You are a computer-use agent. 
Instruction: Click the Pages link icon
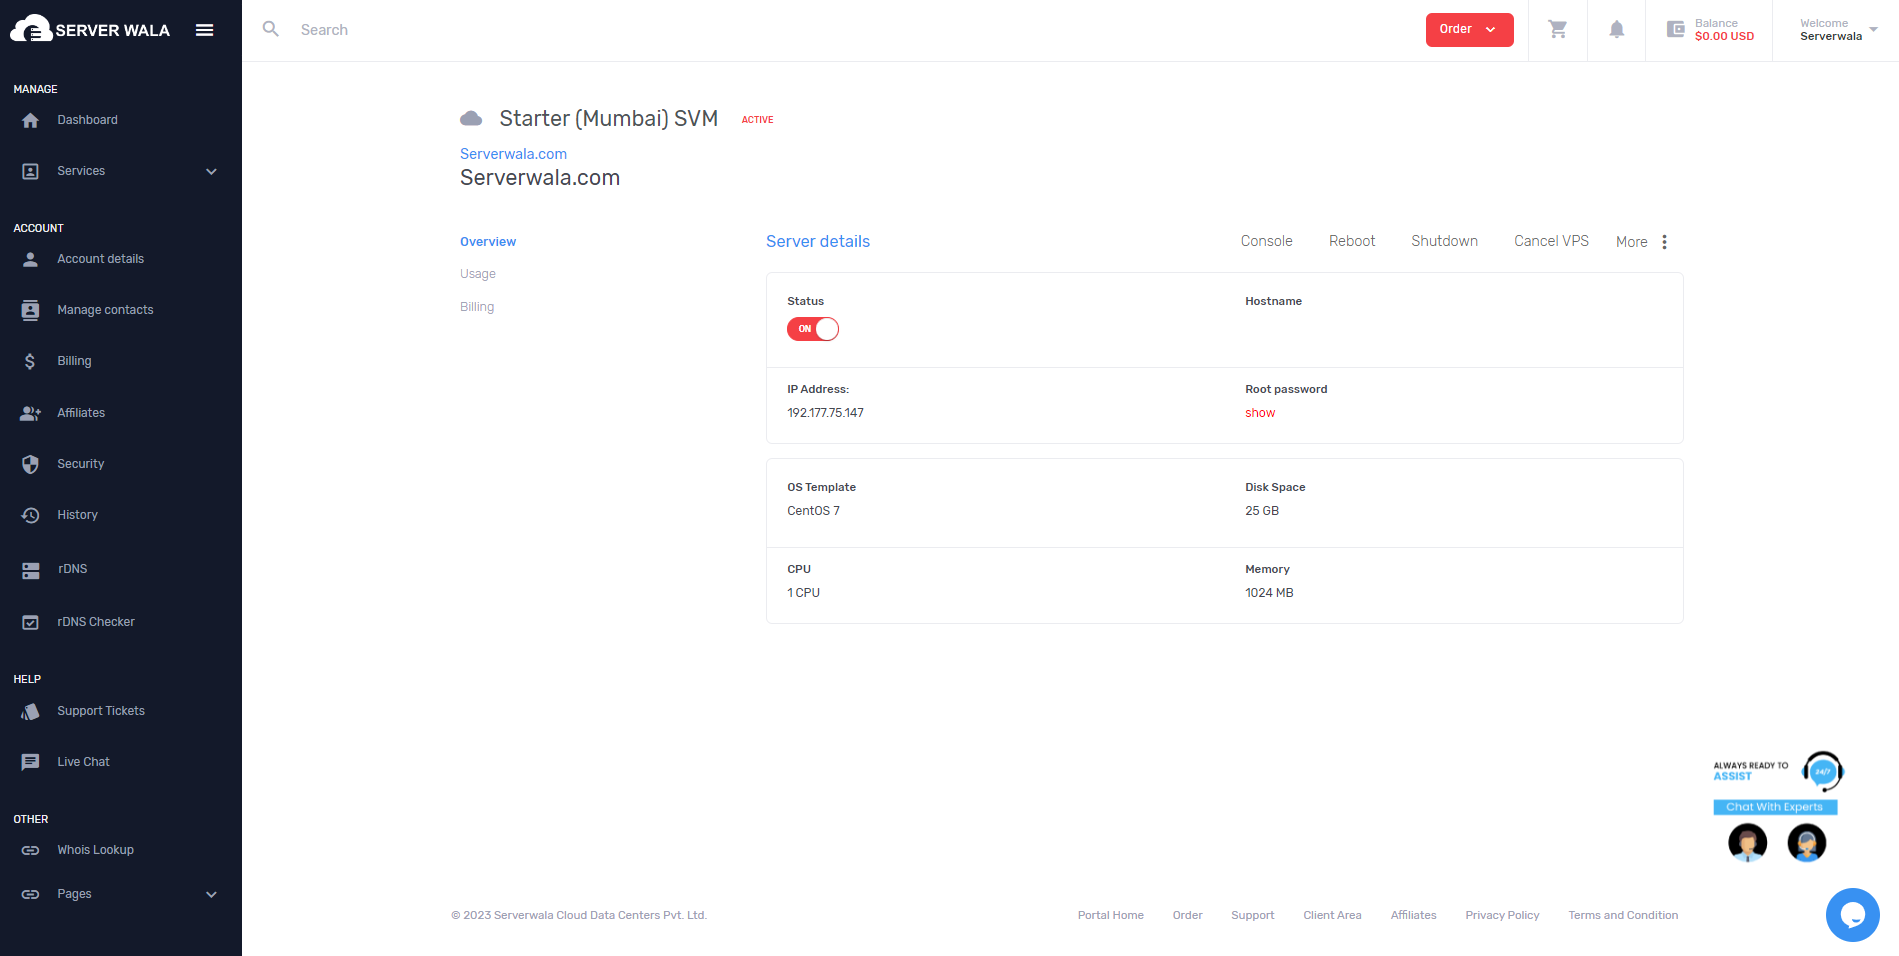coord(30,894)
